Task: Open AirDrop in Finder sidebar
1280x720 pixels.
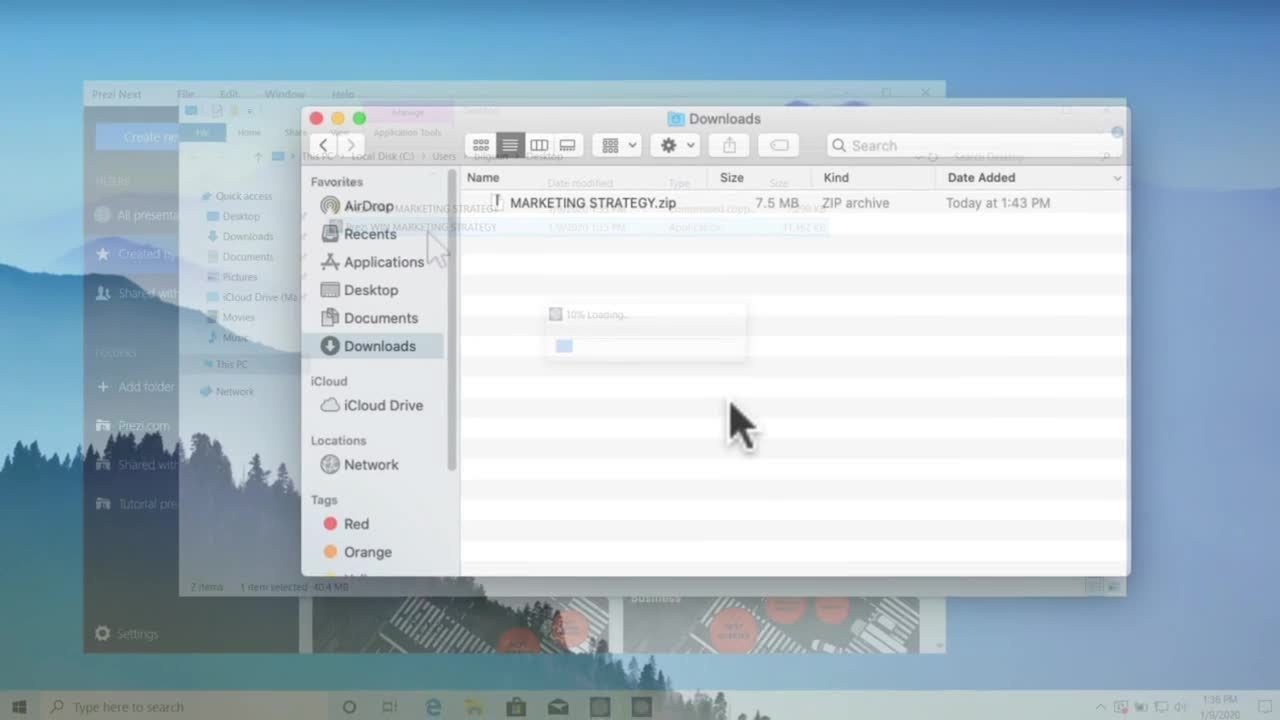Action: (358, 206)
